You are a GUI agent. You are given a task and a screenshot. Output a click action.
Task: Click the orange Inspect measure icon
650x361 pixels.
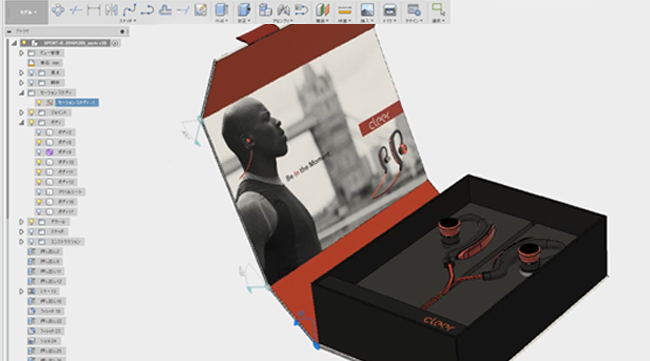(344, 10)
